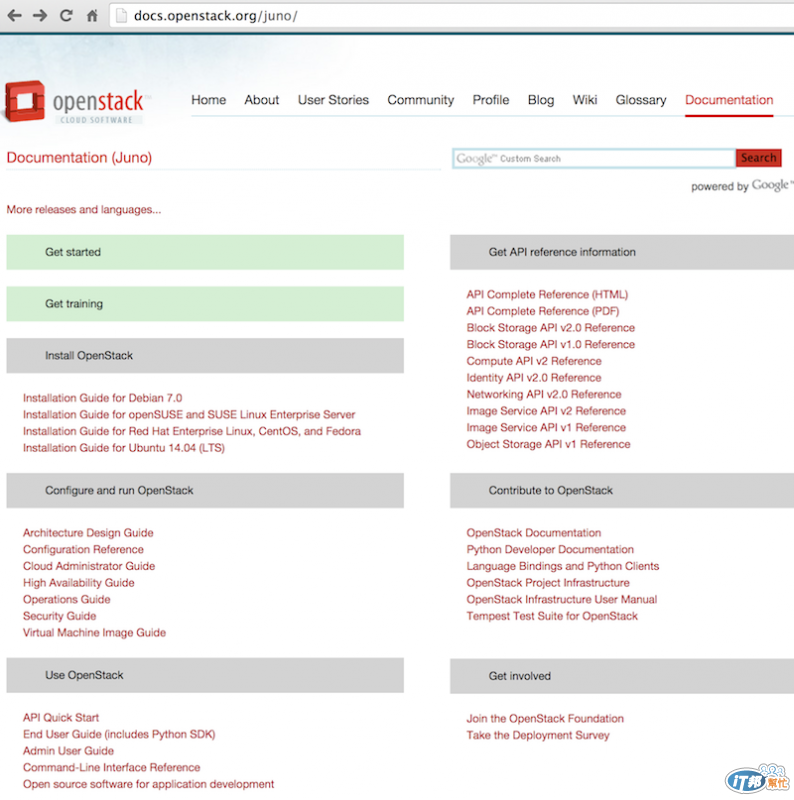Reload the page with refresh icon
This screenshot has height=800, width=794.
[x=66, y=16]
